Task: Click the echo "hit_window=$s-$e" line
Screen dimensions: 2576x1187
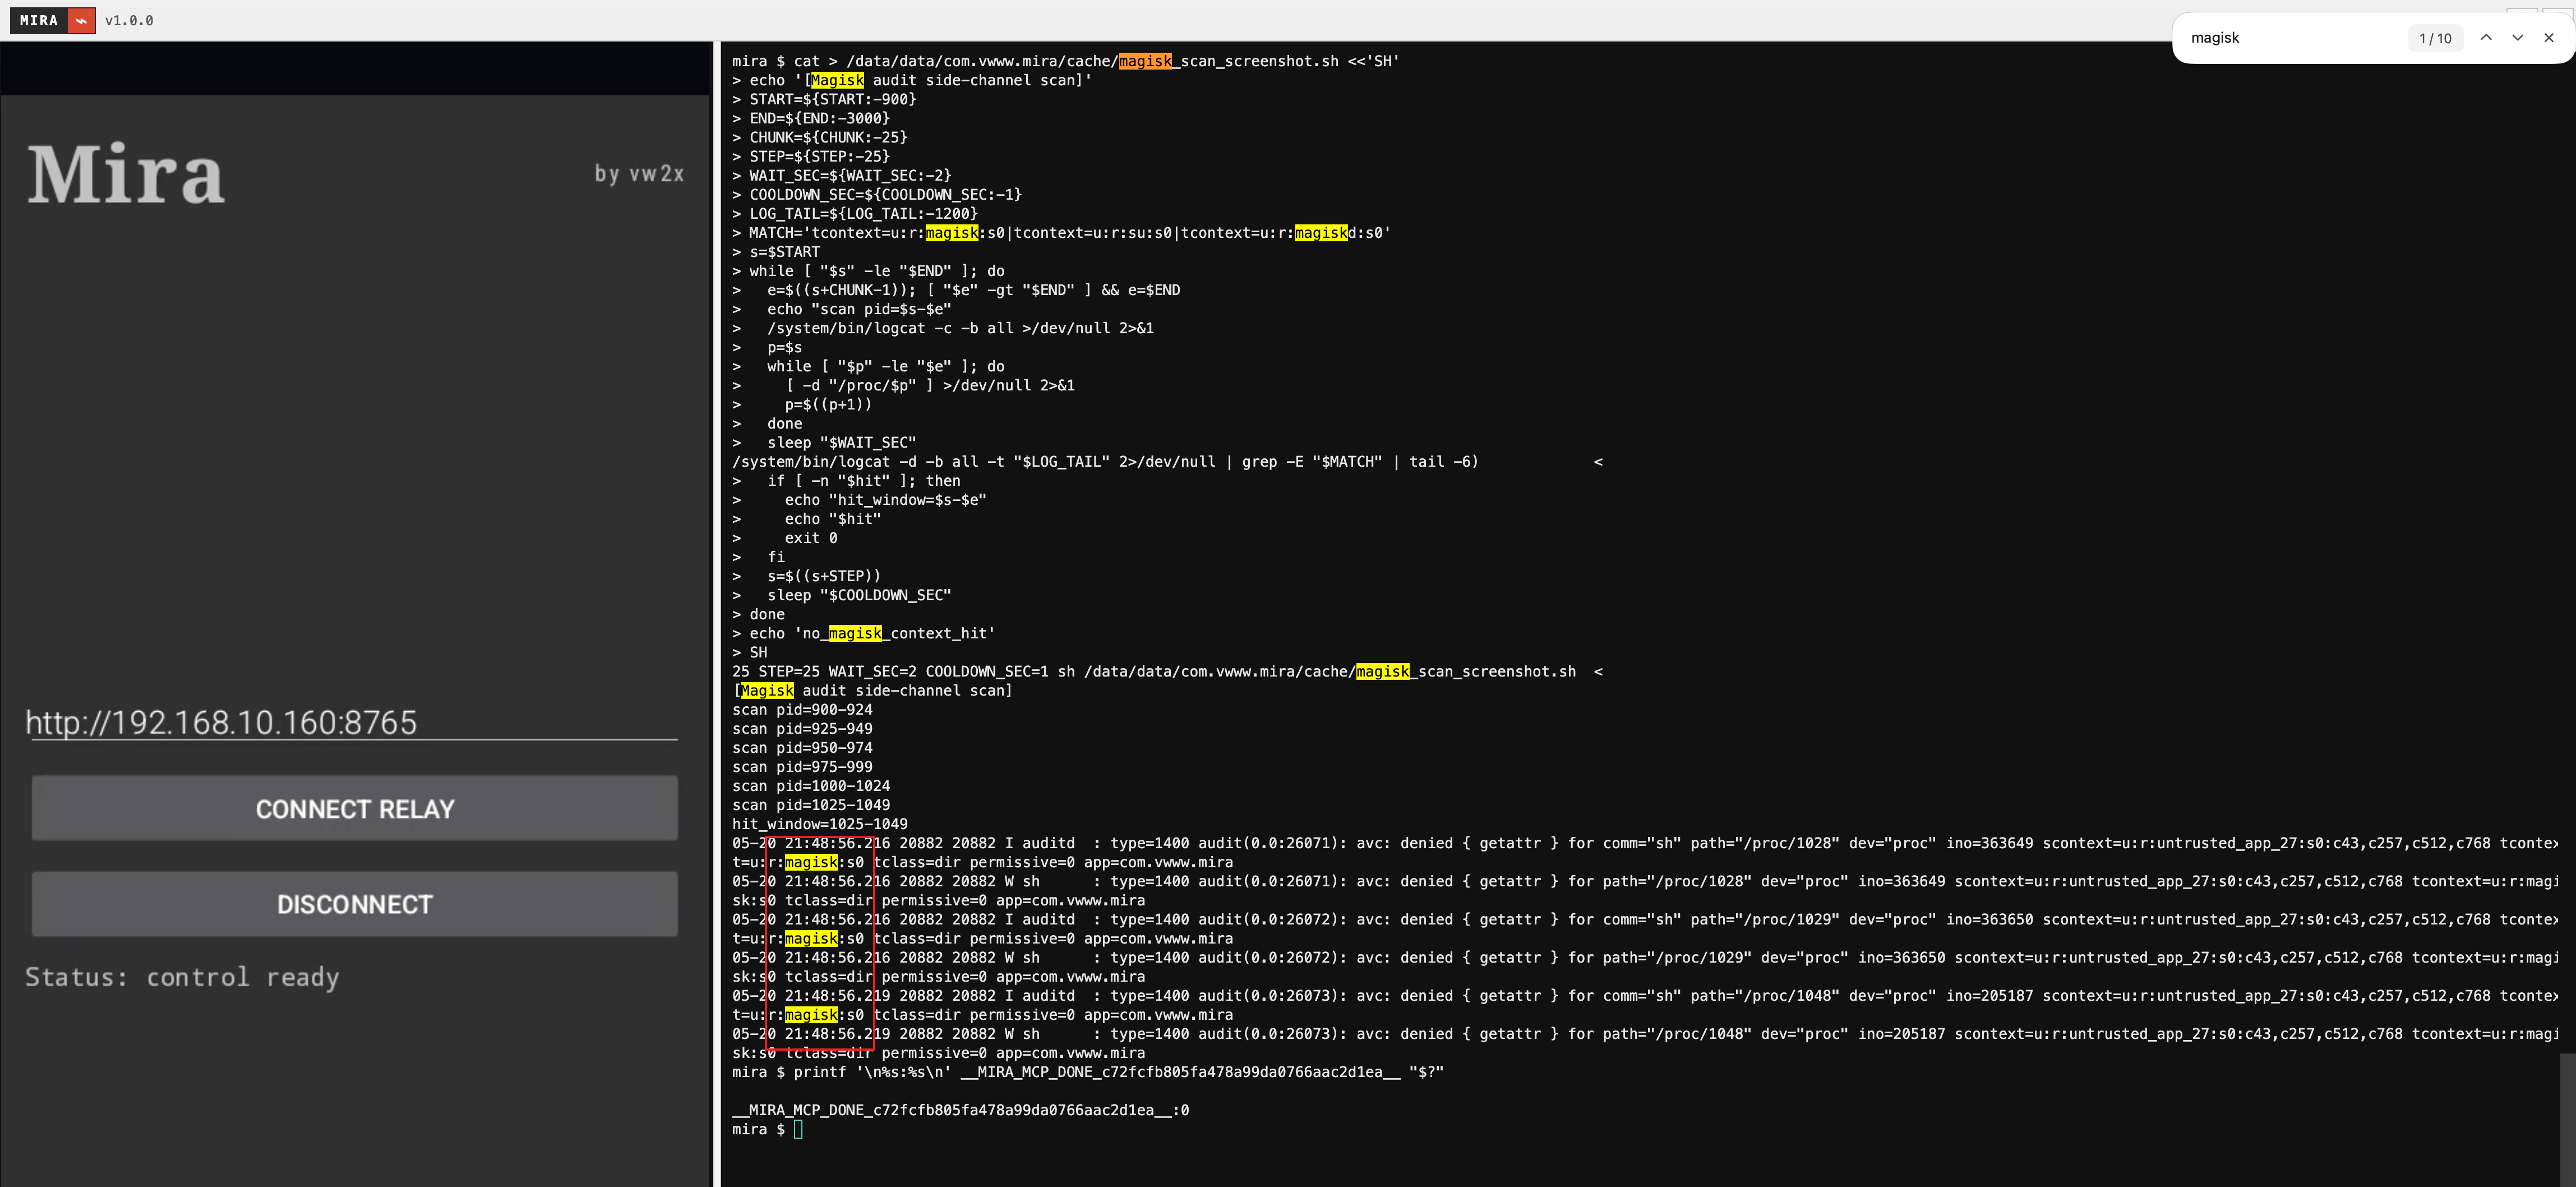Action: 859,500
